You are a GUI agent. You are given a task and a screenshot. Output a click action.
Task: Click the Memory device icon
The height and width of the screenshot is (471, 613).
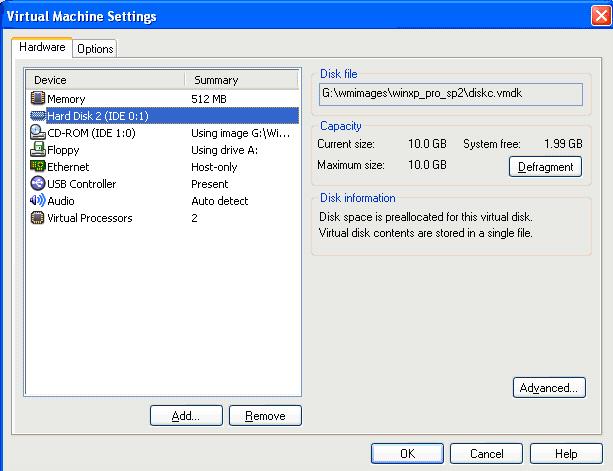coord(38,99)
